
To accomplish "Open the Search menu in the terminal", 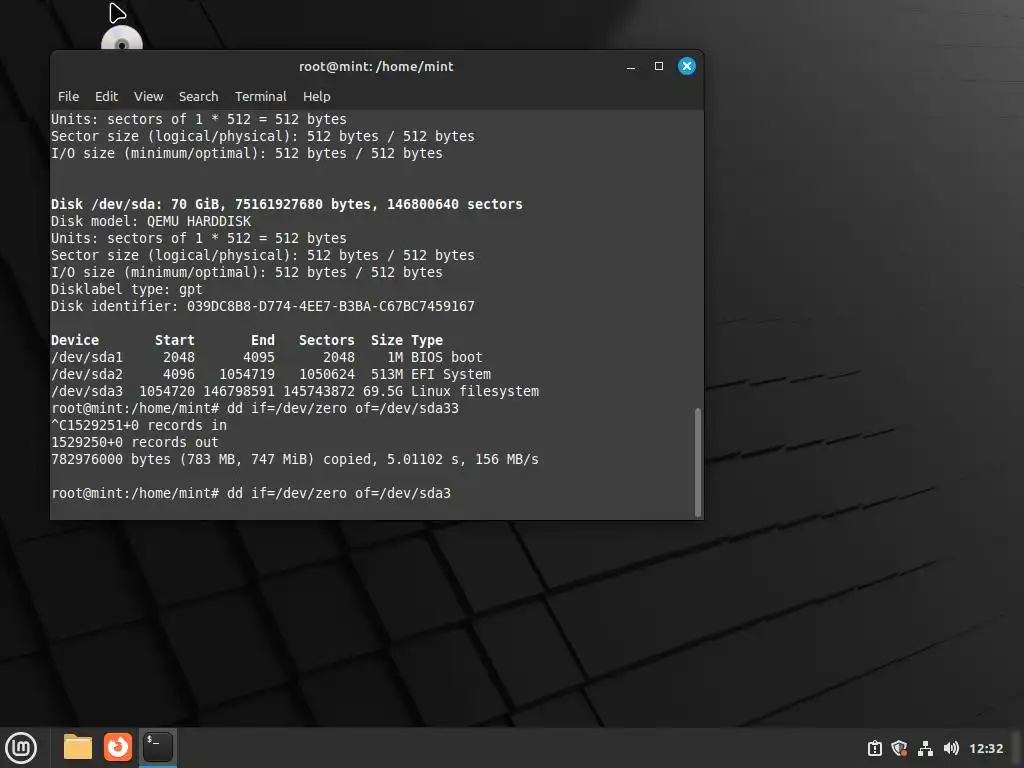I will pyautogui.click(x=199, y=97).
